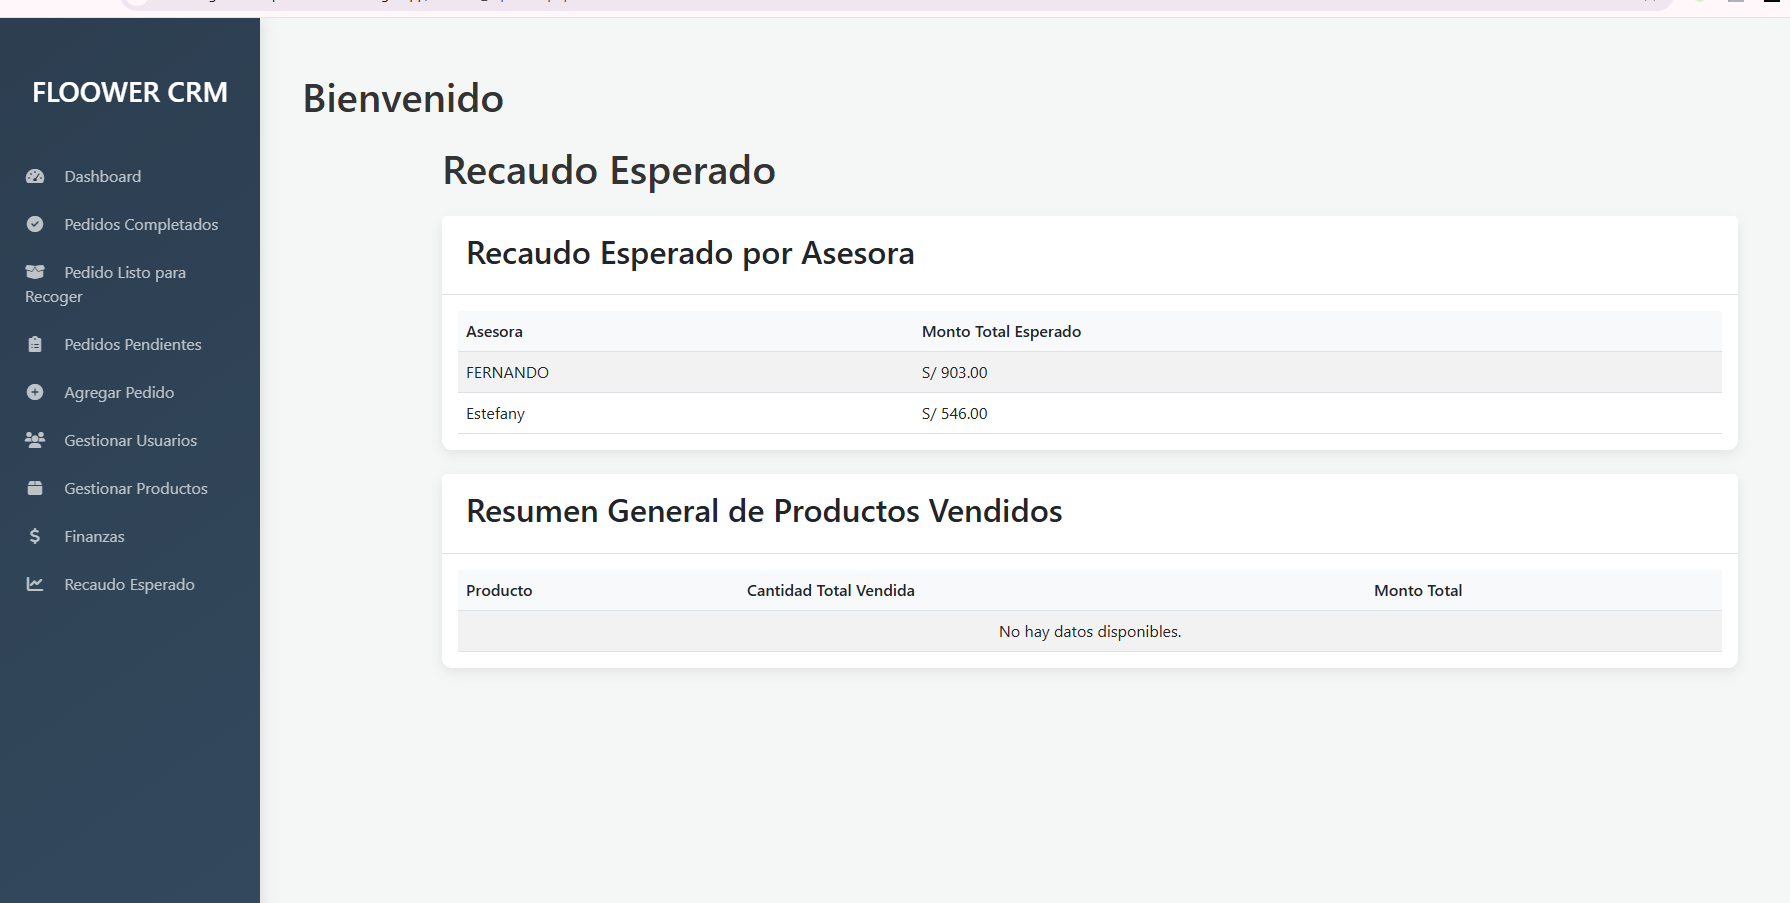Click the No hay datos disponibles row

coord(1089,632)
